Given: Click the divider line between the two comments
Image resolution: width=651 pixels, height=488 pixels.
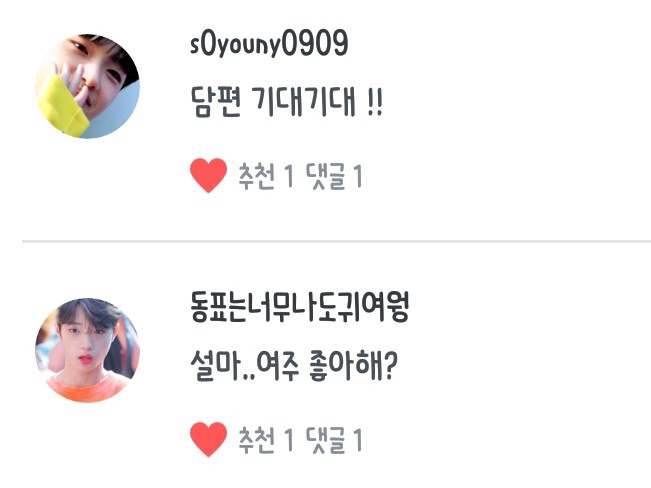Looking at the screenshot, I should pos(336,241).
